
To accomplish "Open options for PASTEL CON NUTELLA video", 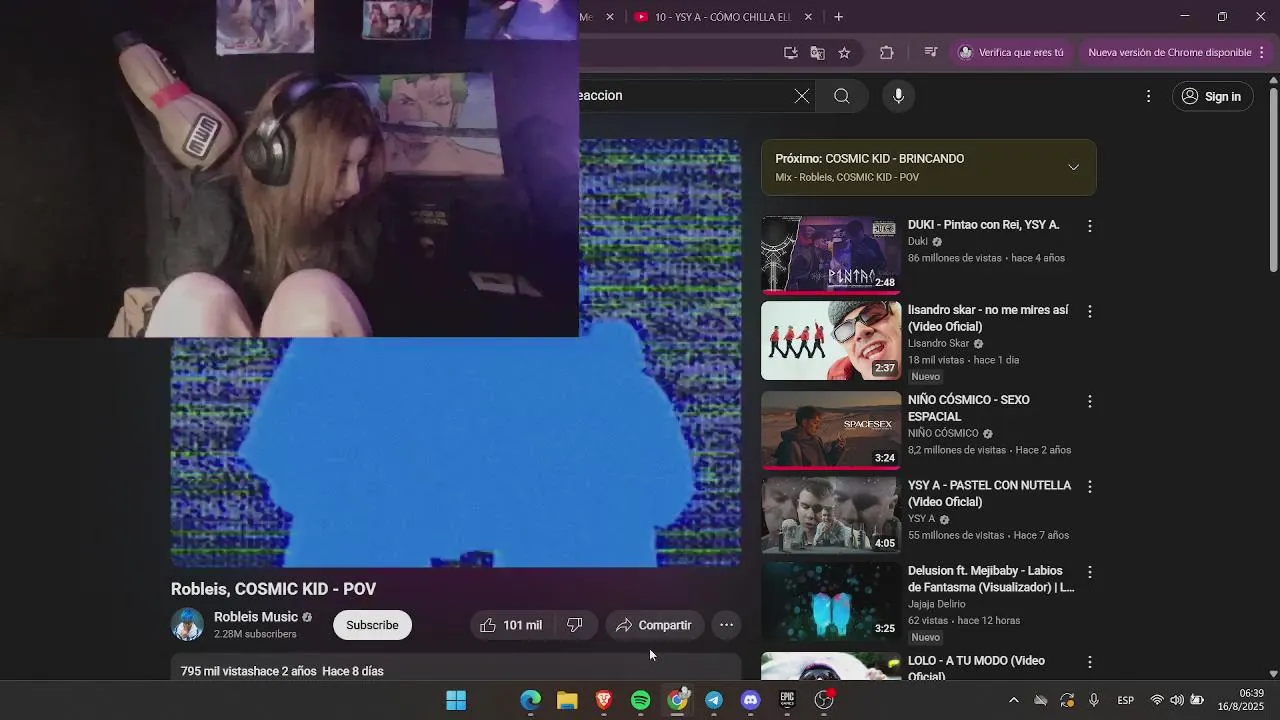I will (x=1090, y=487).
